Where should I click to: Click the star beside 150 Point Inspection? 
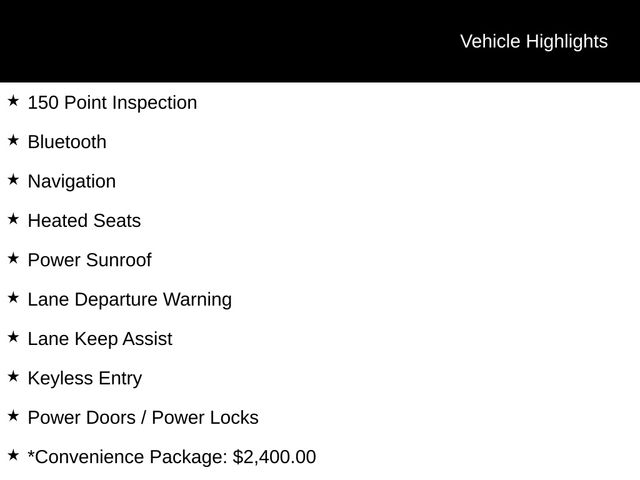13,101
